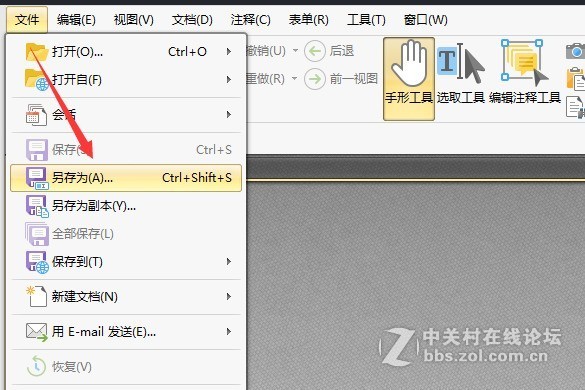Click the 撤销(U) undo button
This screenshot has width=585, height=390.
click(266, 50)
